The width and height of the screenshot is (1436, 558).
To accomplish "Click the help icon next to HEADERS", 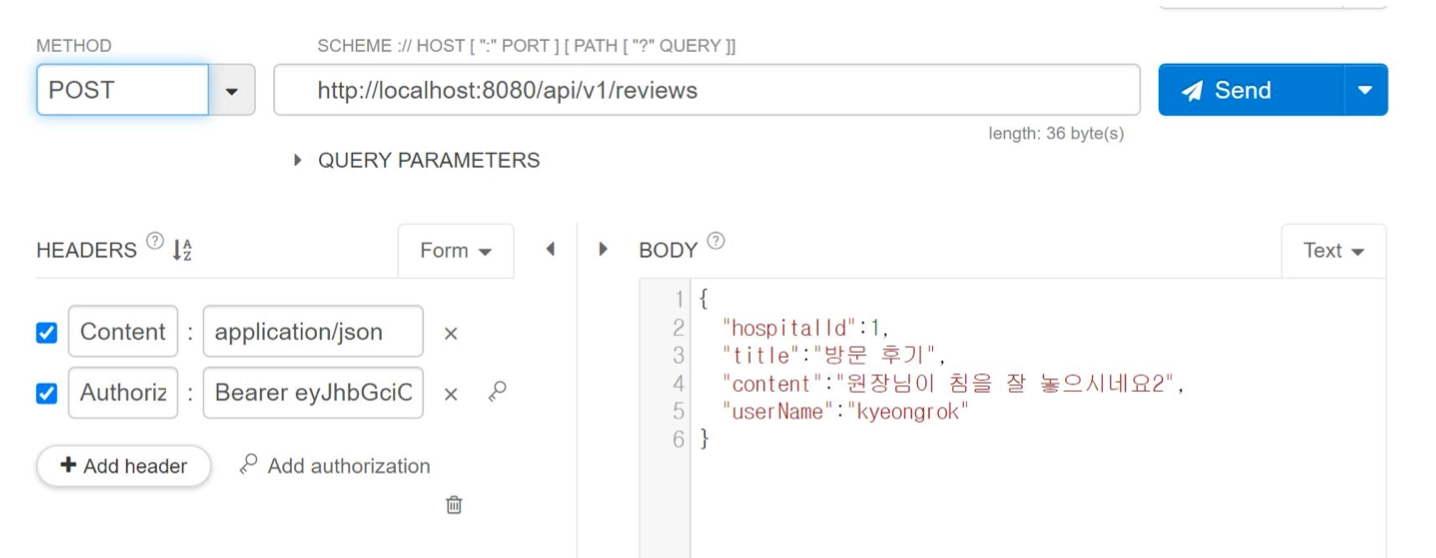I will (x=154, y=241).
